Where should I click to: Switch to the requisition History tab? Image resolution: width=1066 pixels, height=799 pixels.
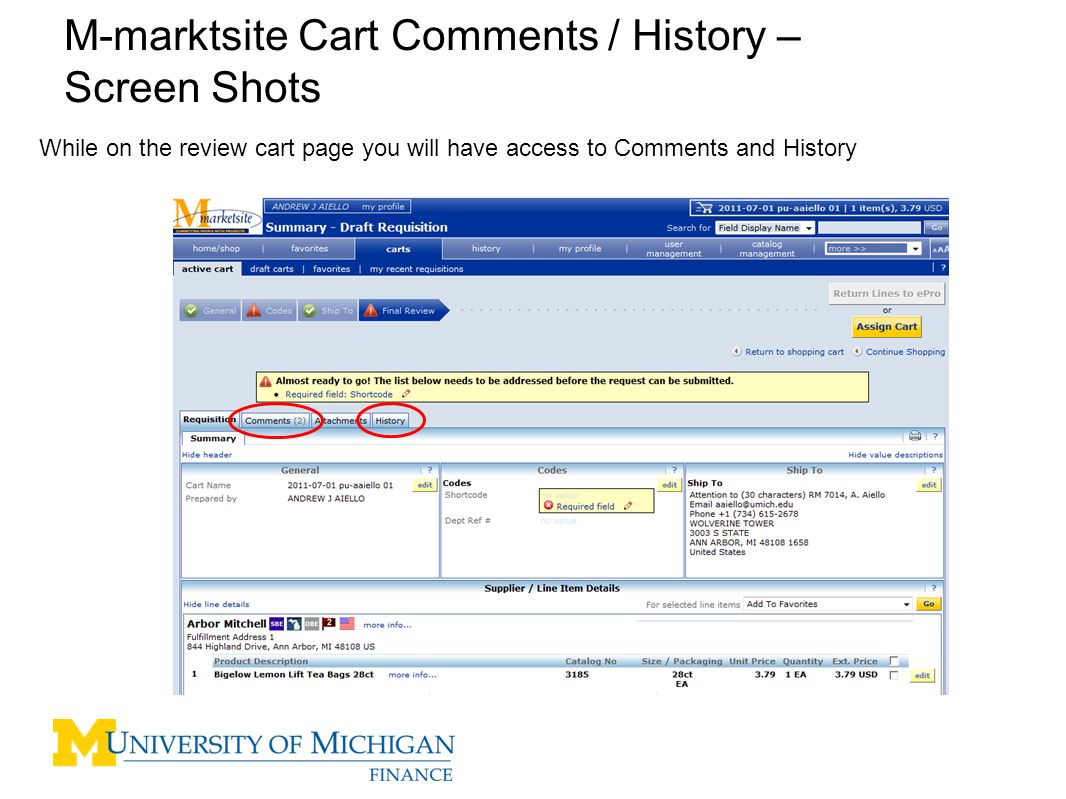click(390, 421)
